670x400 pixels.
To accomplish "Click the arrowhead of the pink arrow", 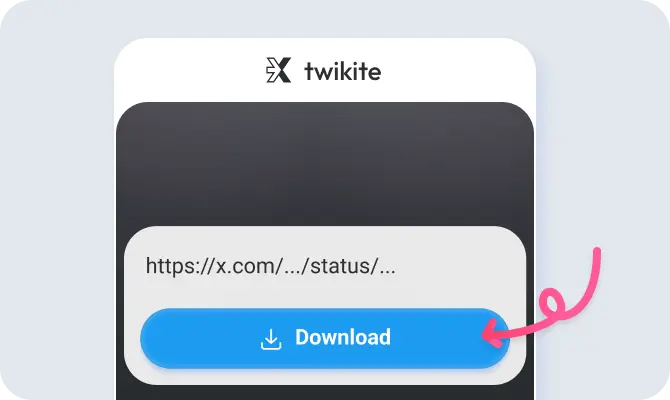I will (491, 334).
